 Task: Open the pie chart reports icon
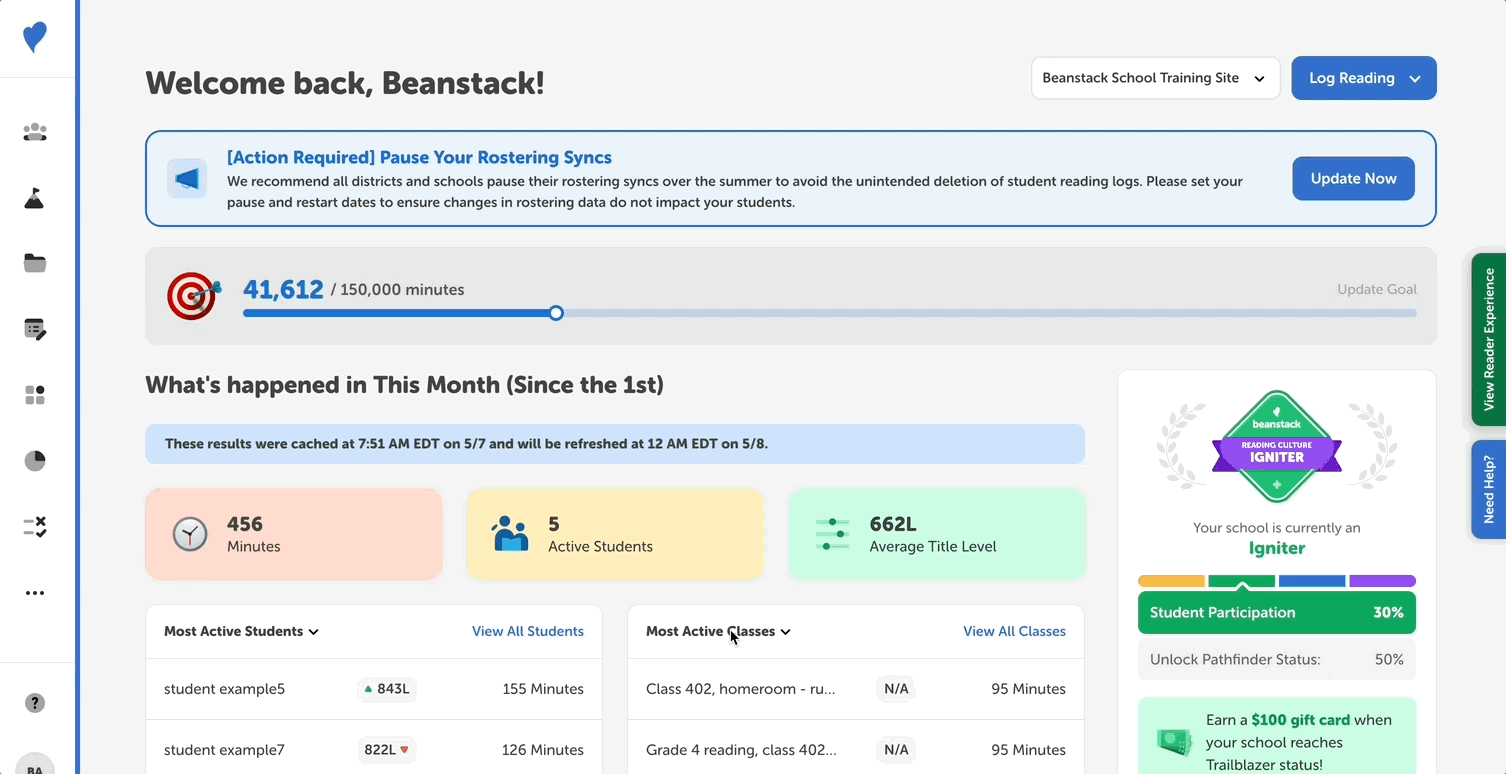pyautogui.click(x=35, y=461)
